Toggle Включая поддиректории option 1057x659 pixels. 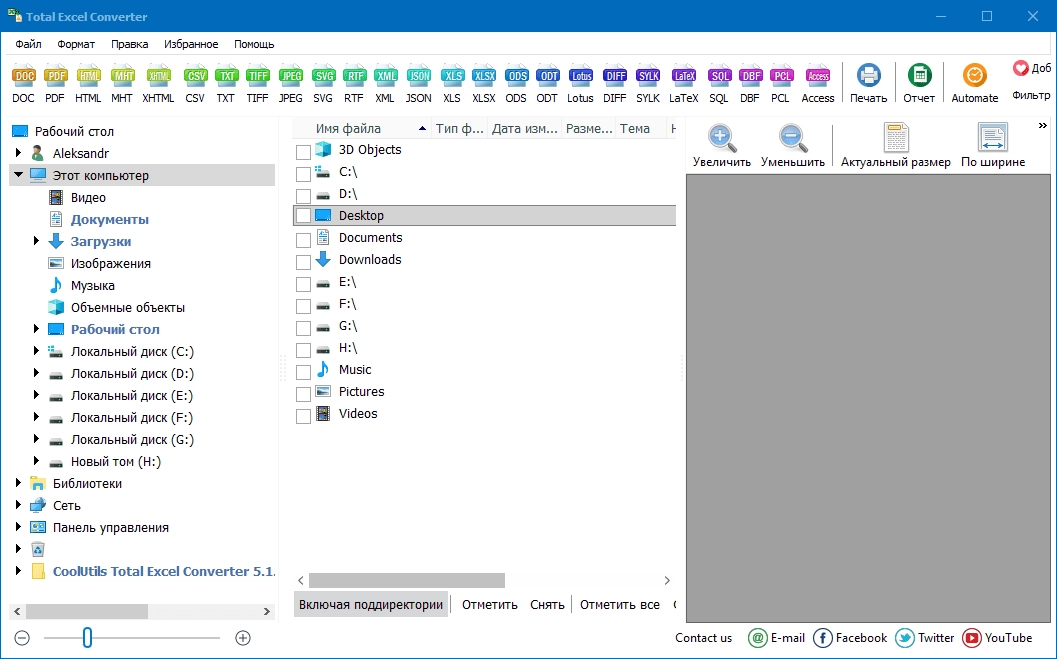tap(371, 604)
